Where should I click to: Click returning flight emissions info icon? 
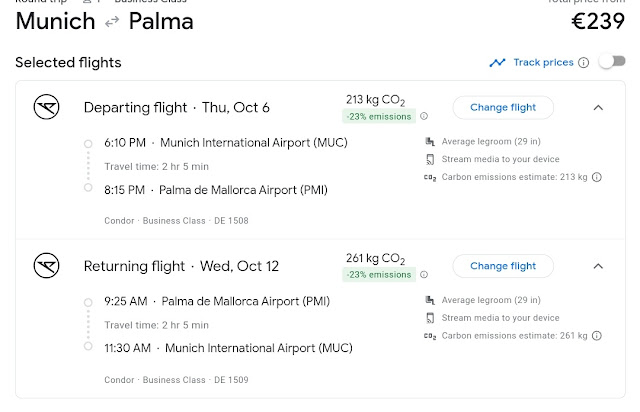click(424, 275)
